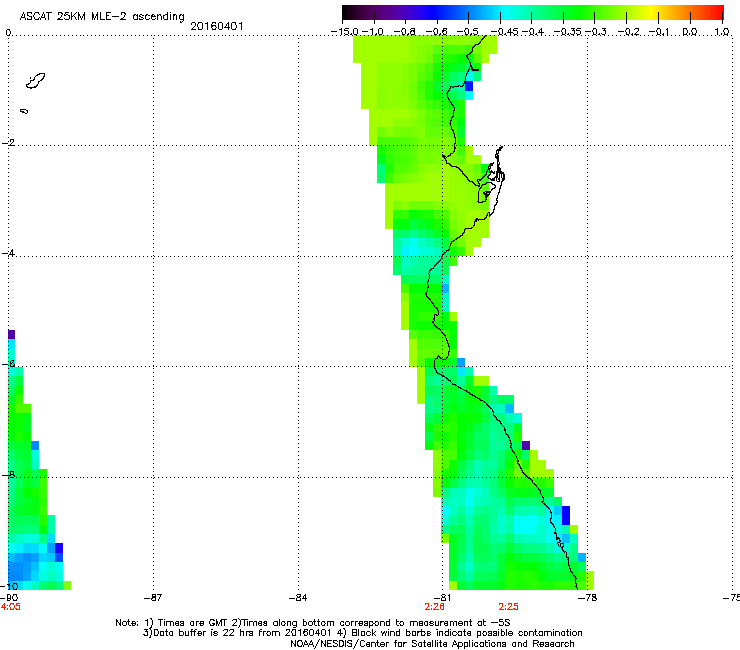Image resolution: width=740 pixels, height=650 pixels.
Task: Click the latitude label -8
Action: coord(8,474)
